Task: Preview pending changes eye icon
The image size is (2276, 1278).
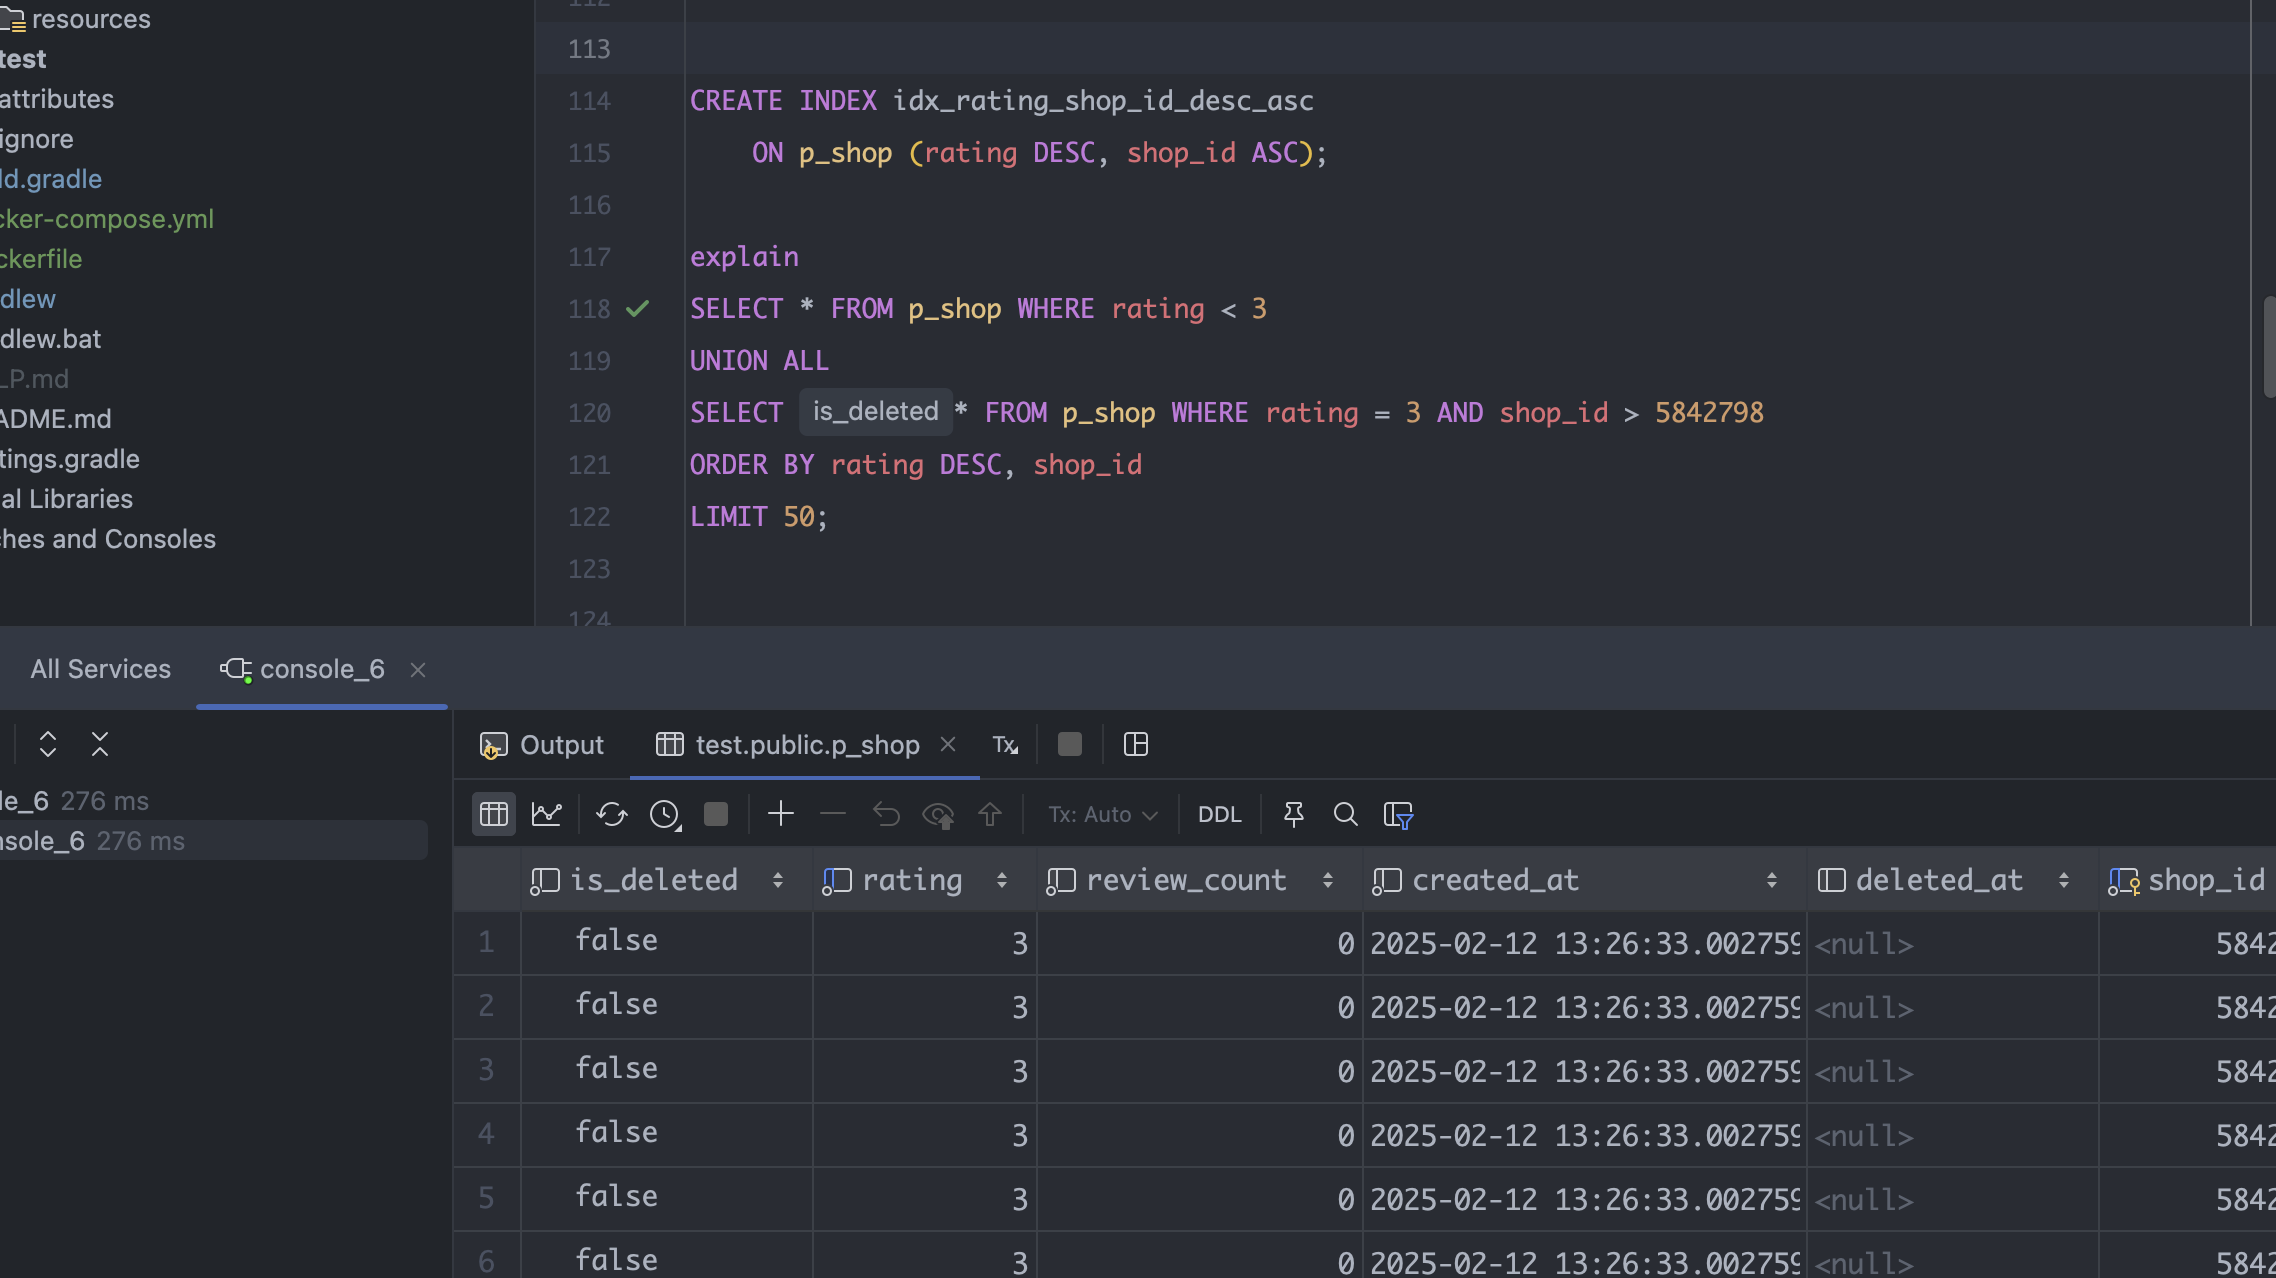Action: (x=938, y=814)
